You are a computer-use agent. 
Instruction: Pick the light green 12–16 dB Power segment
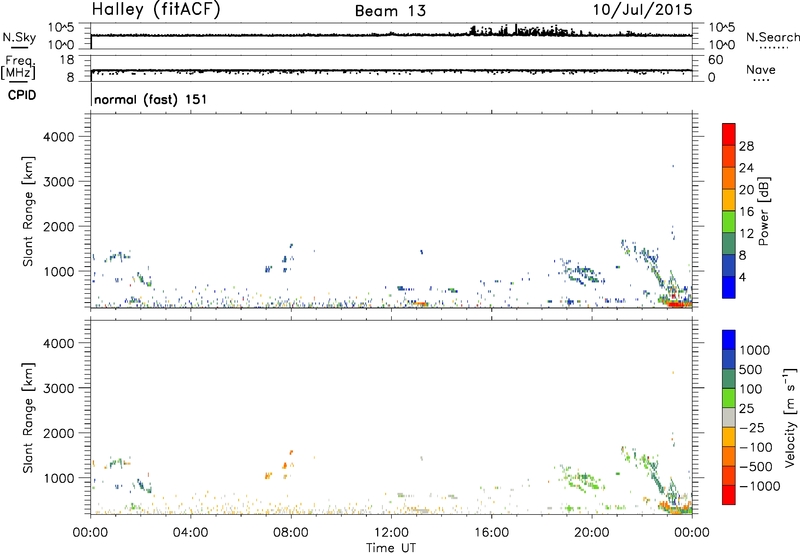(x=729, y=222)
